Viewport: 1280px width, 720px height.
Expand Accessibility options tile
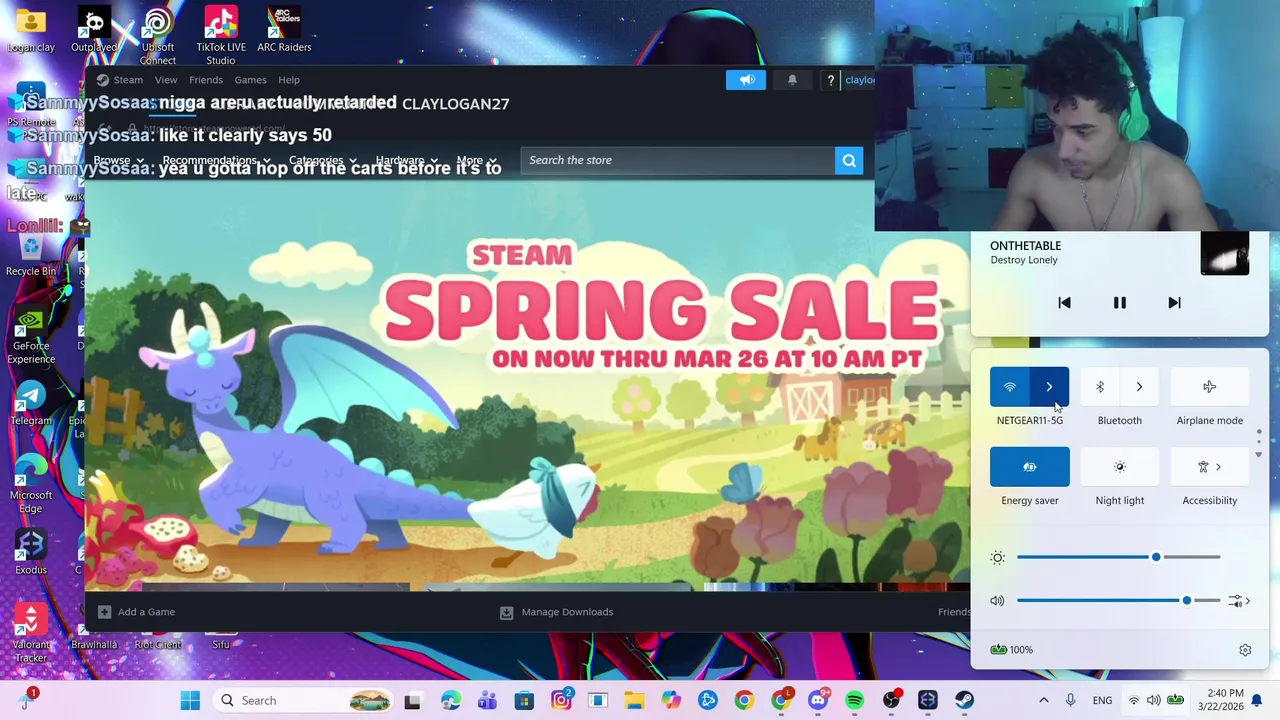pos(1209,467)
